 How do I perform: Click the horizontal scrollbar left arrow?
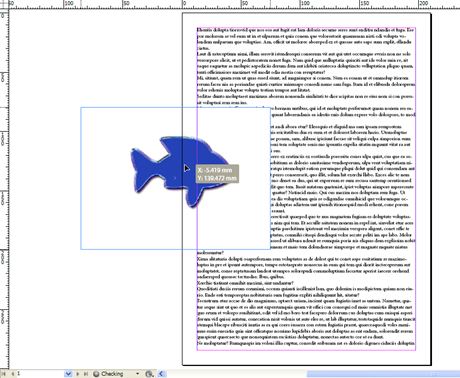point(162,374)
